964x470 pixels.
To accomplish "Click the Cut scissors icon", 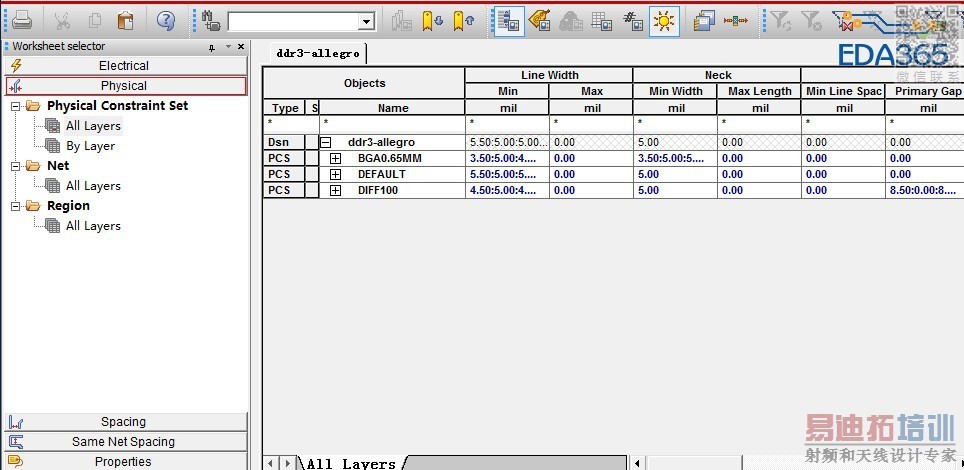I will coord(62,21).
